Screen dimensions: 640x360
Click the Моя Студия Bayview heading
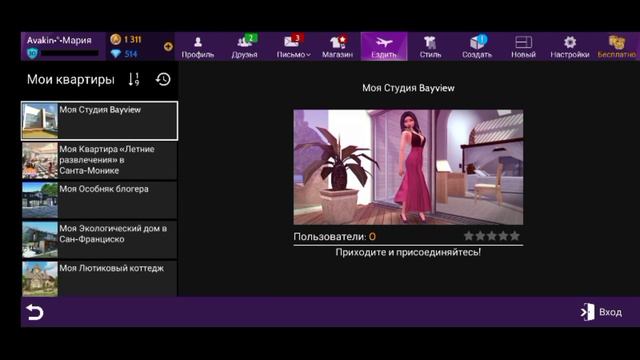[x=408, y=88]
